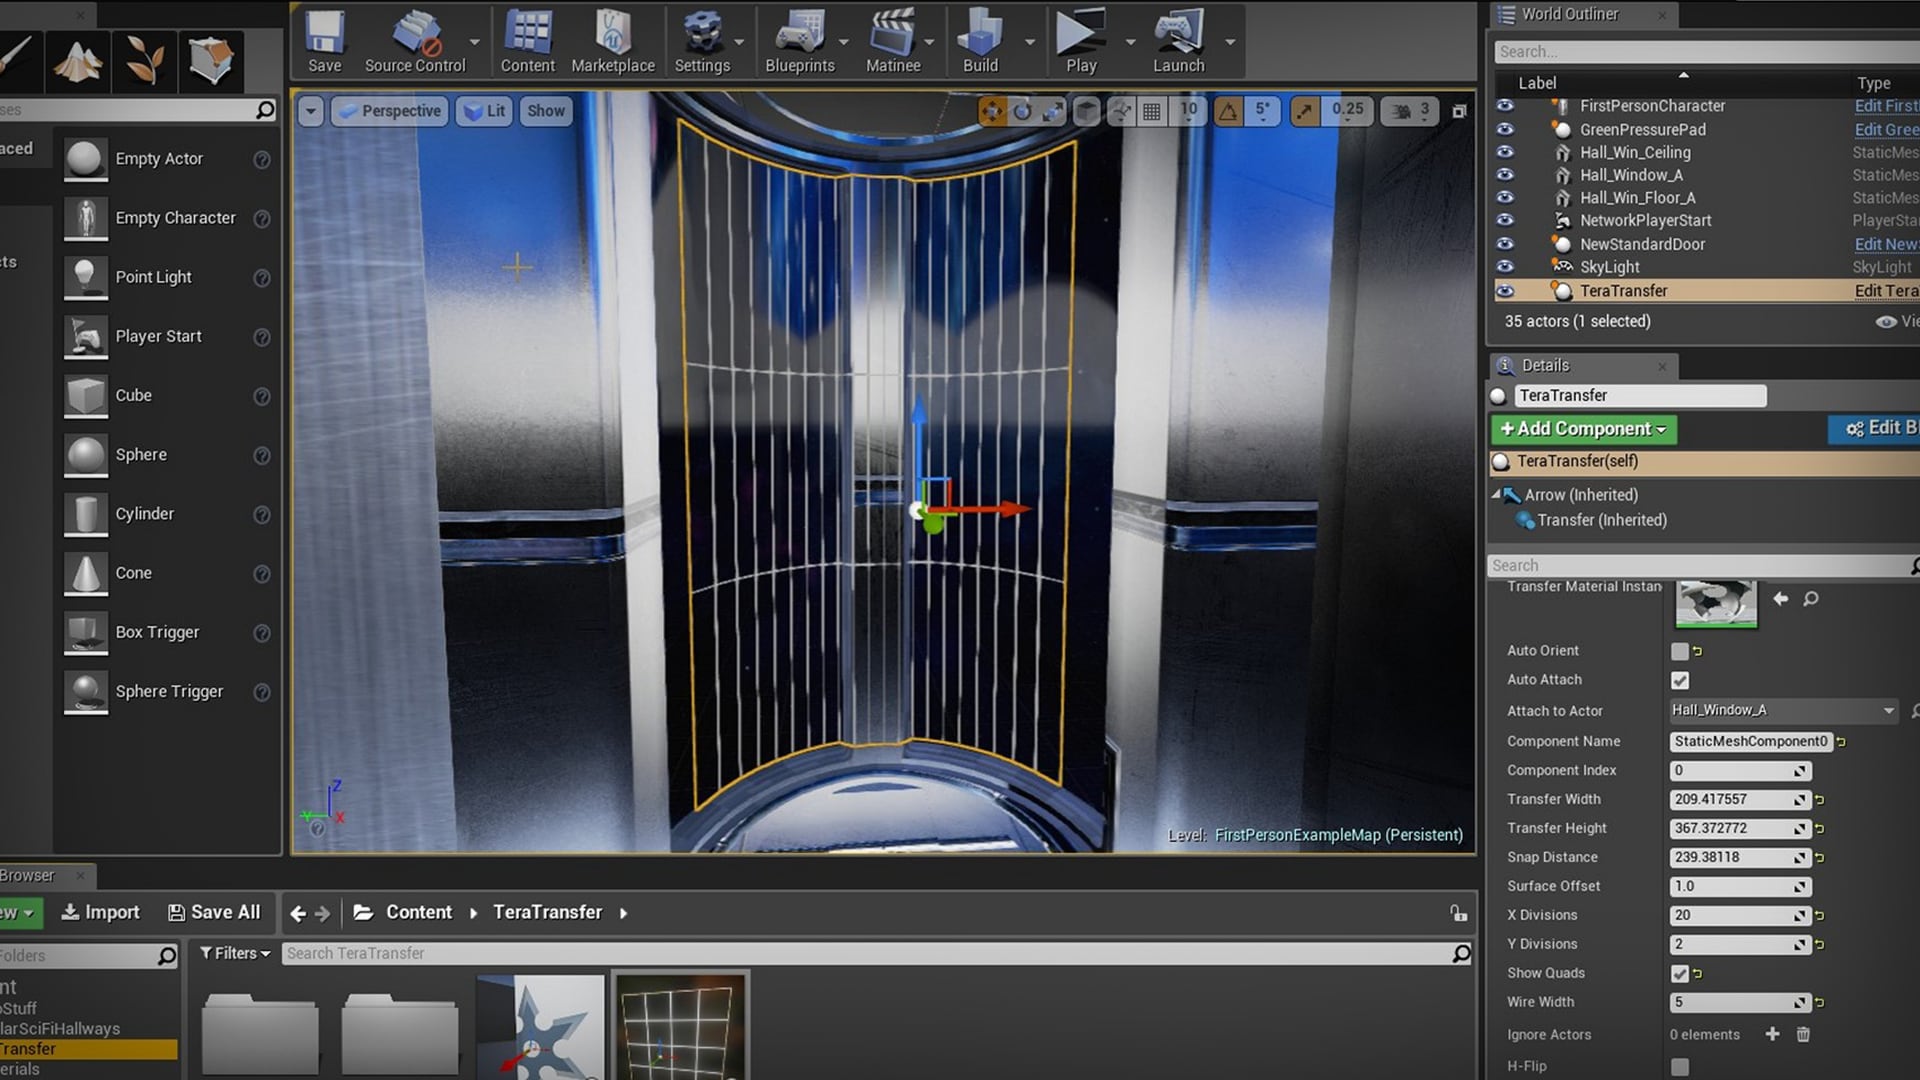Select the scale gizmo viewport icon
The height and width of the screenshot is (1080, 1920).
[1053, 111]
